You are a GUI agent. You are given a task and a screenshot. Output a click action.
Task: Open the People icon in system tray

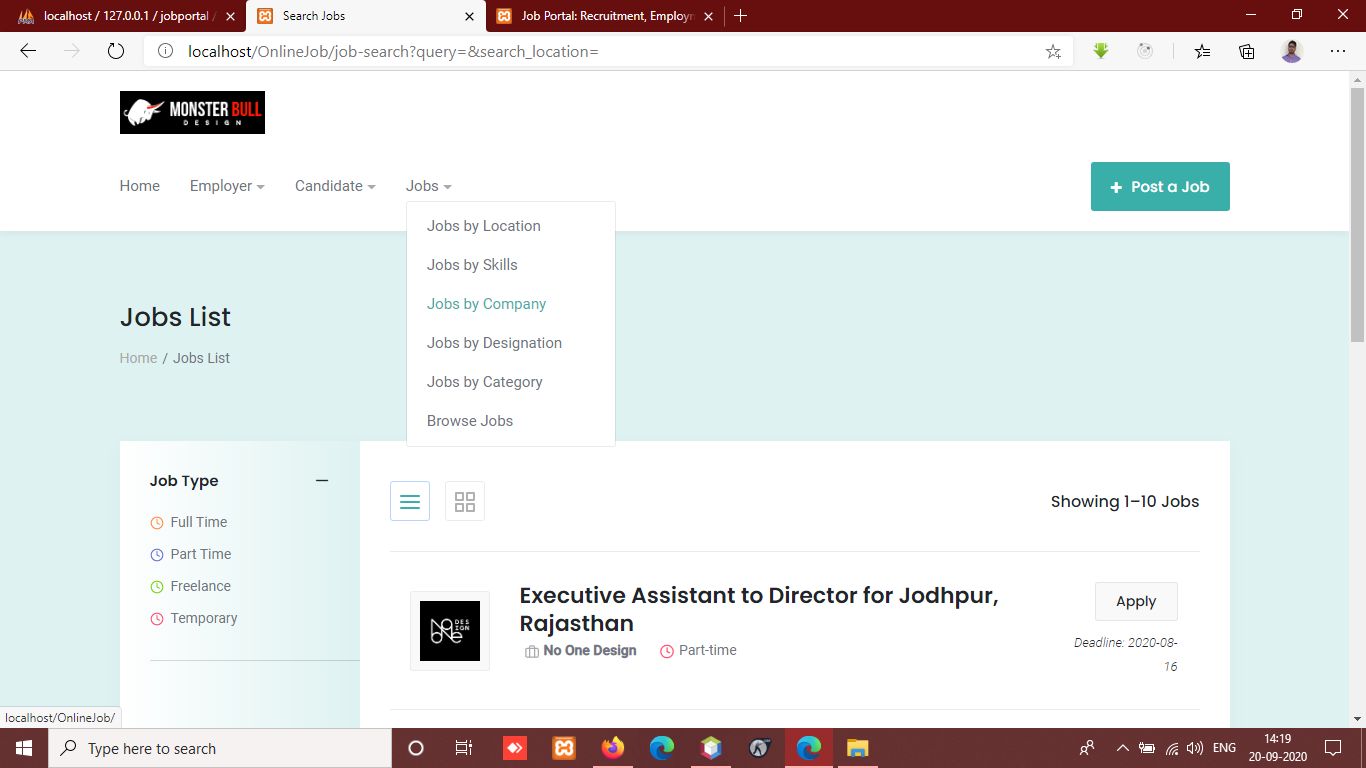click(x=1087, y=748)
